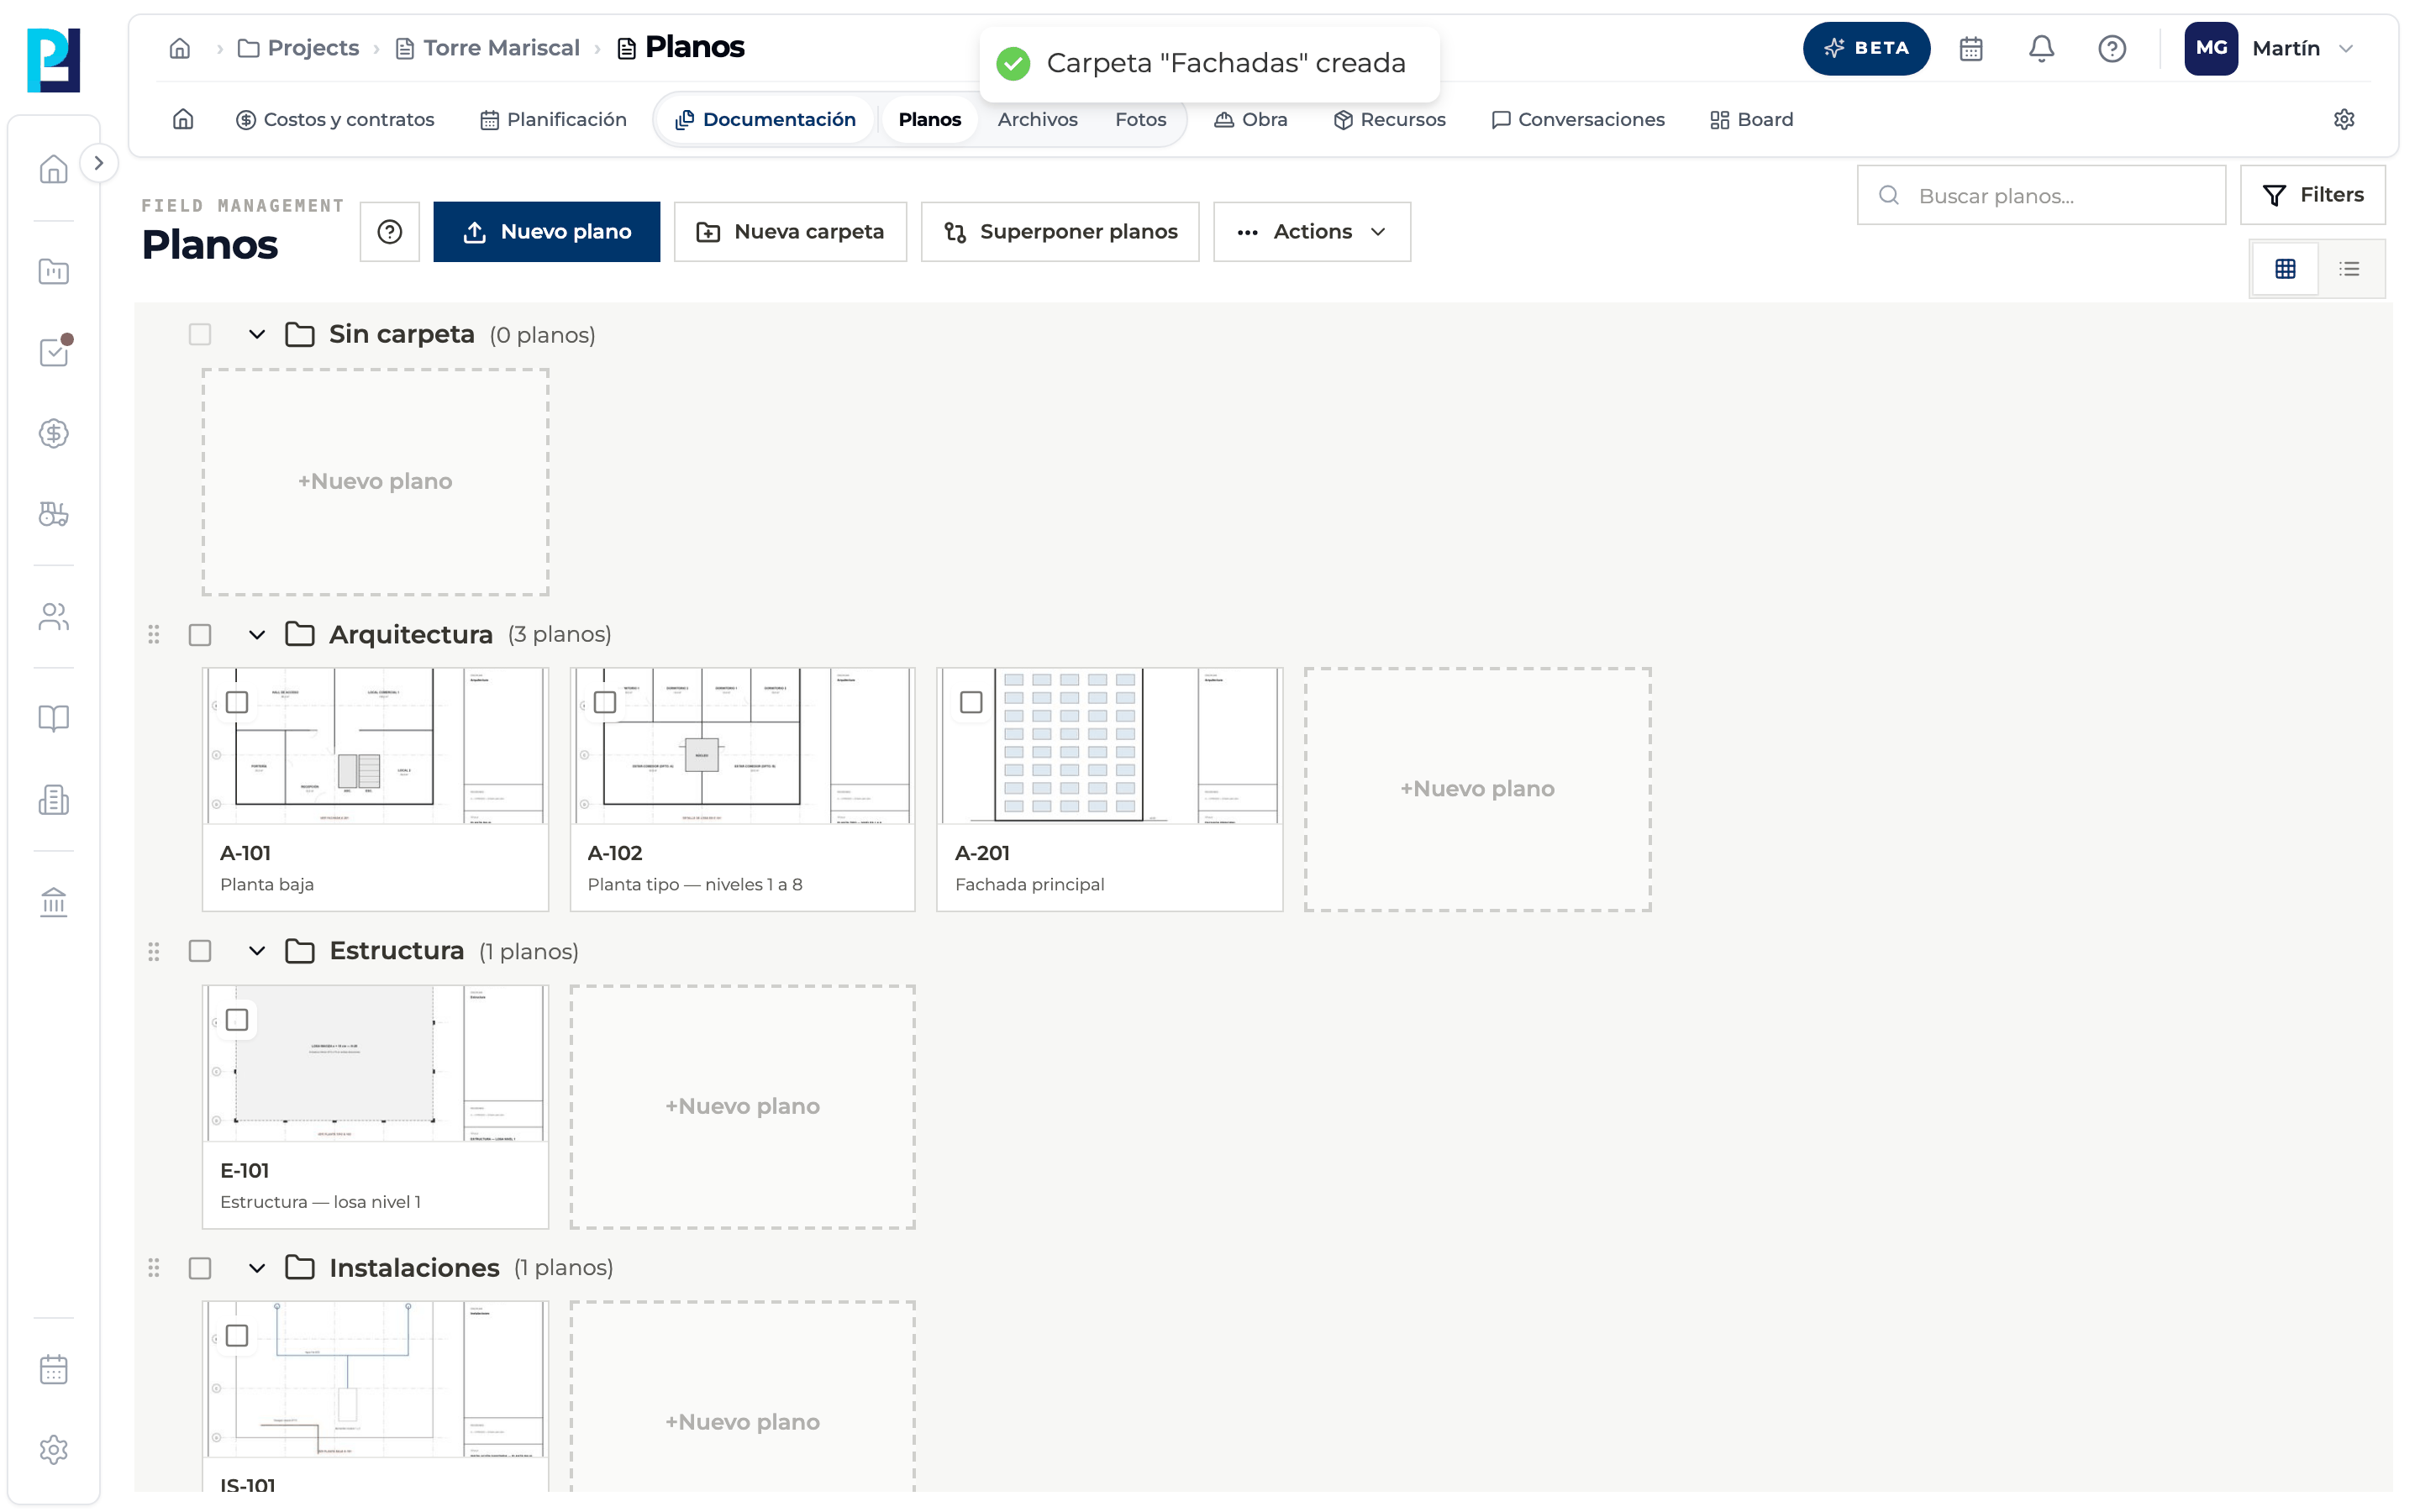Screen dimensions: 2420x1512
Task: Collapse the Instalaciones folder
Action: (x=257, y=1268)
